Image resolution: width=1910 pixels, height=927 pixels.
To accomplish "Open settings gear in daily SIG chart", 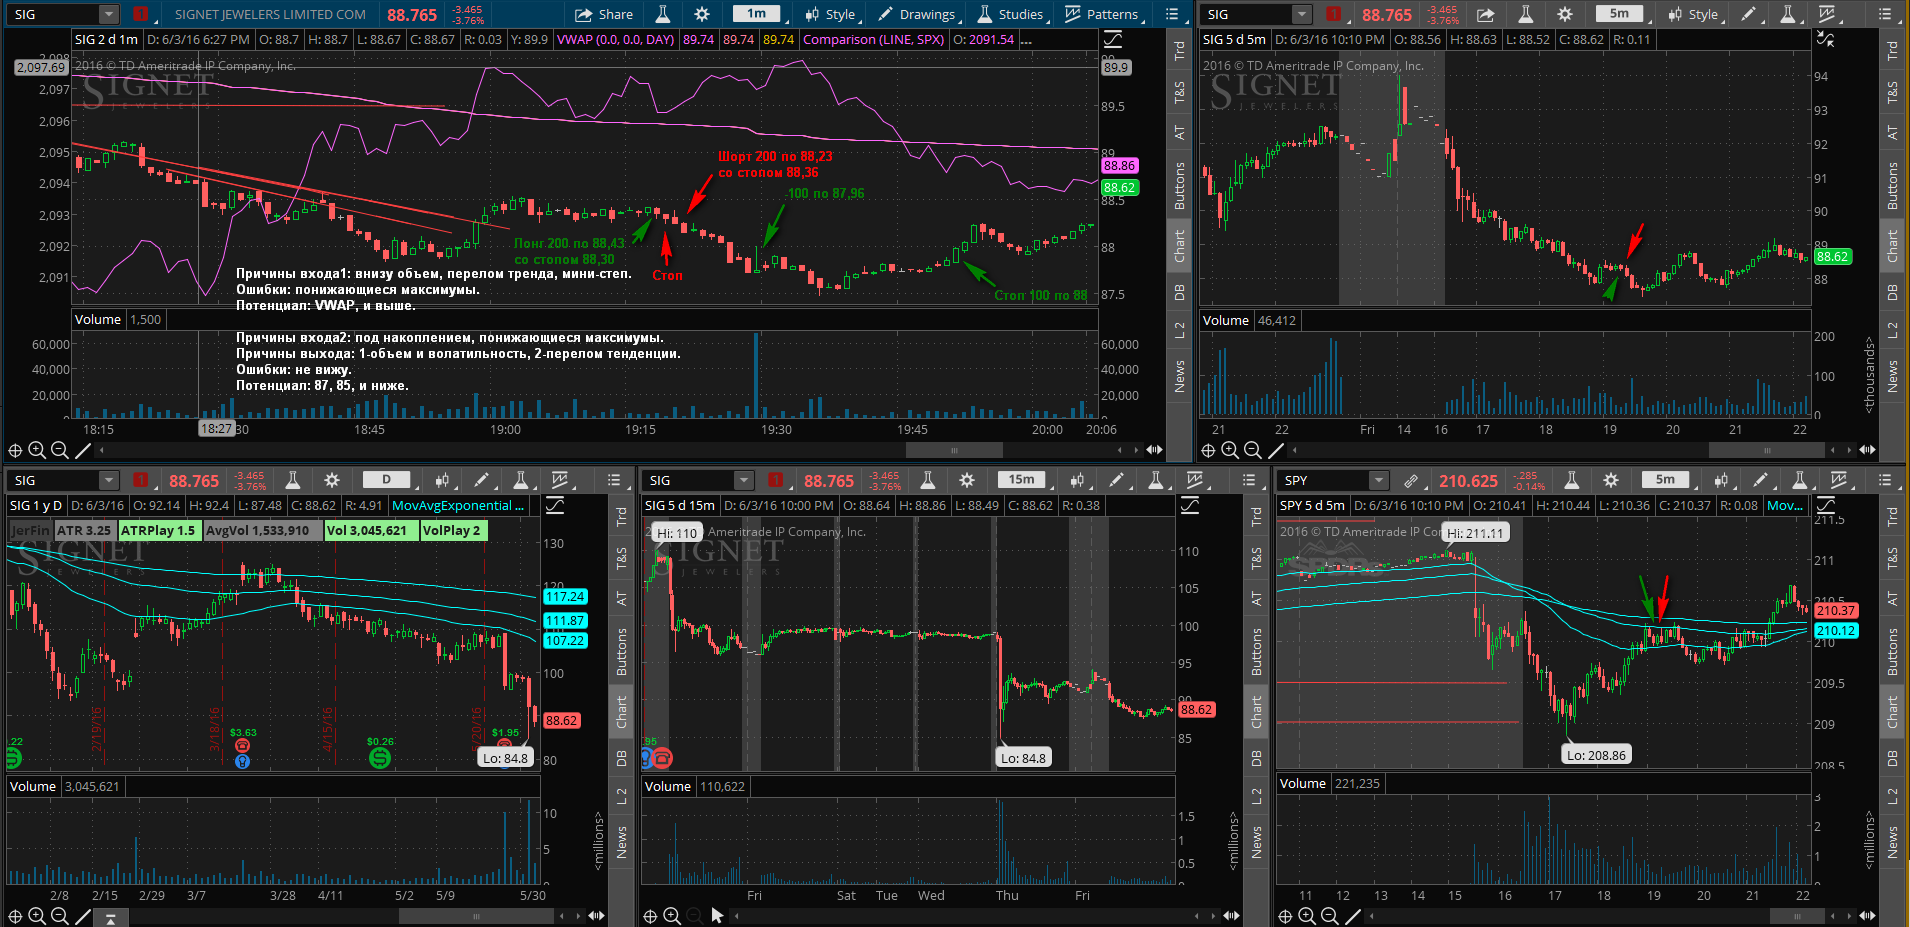I will (332, 480).
